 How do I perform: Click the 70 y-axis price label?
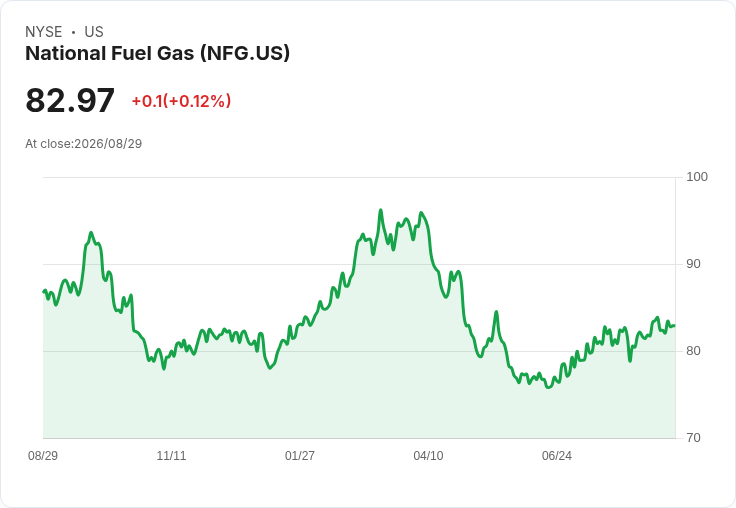pyautogui.click(x=693, y=438)
